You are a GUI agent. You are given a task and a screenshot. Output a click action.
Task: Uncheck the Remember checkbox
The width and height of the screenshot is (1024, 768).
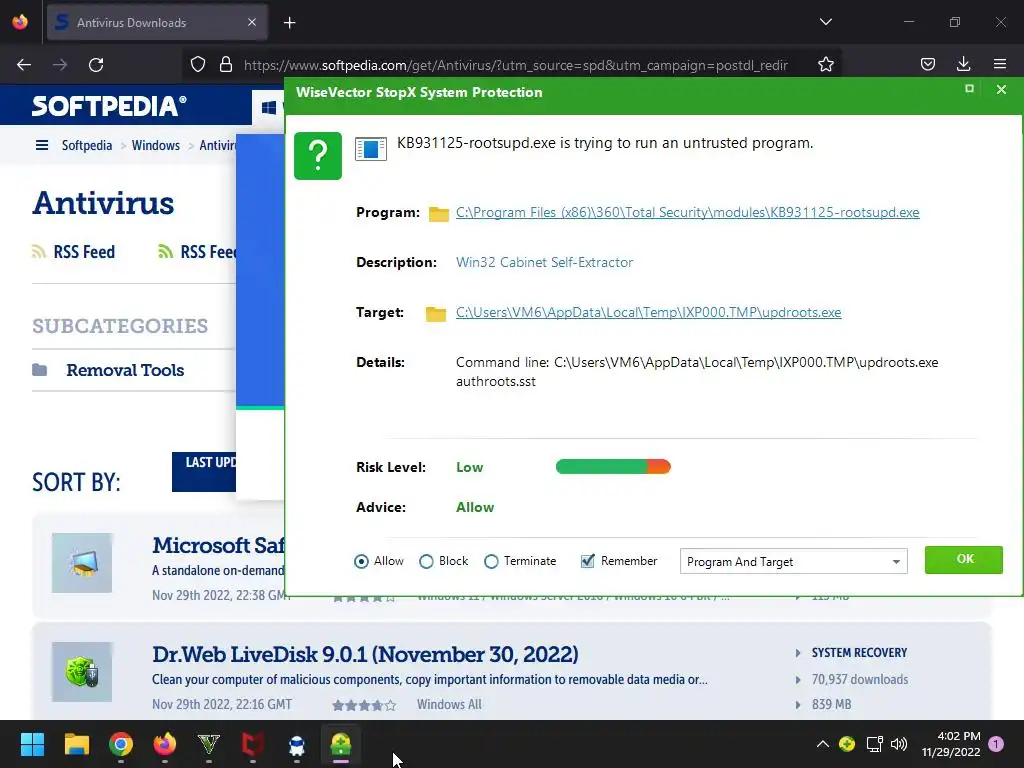(x=588, y=561)
